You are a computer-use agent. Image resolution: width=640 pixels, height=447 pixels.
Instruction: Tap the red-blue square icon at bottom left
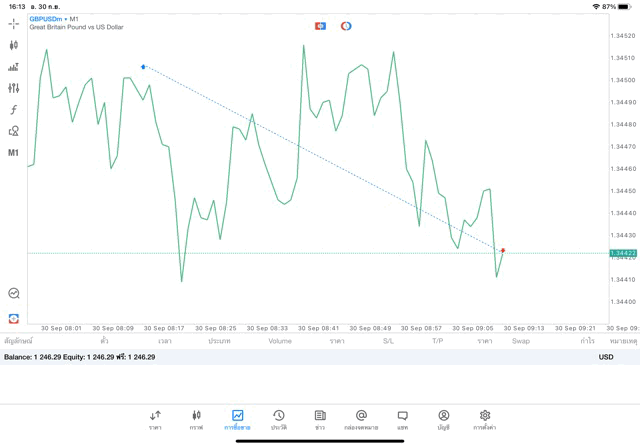(14, 318)
